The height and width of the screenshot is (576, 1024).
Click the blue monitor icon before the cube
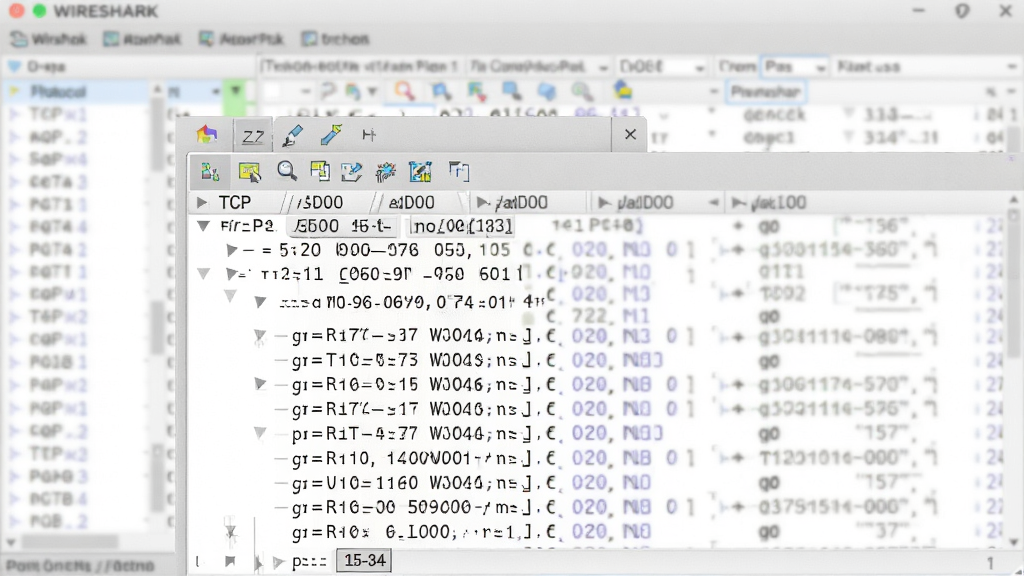[x=511, y=91]
